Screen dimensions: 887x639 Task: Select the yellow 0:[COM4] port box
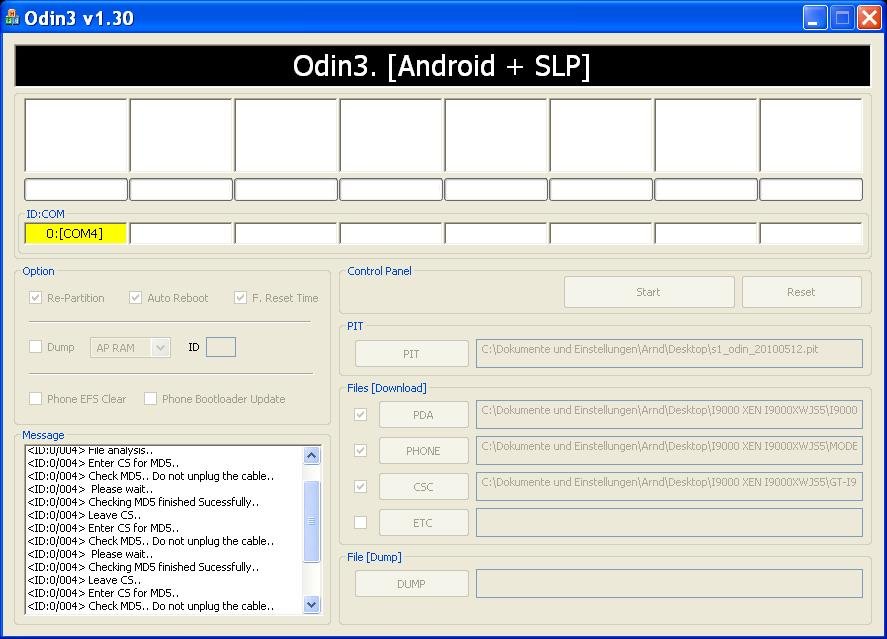(75, 234)
